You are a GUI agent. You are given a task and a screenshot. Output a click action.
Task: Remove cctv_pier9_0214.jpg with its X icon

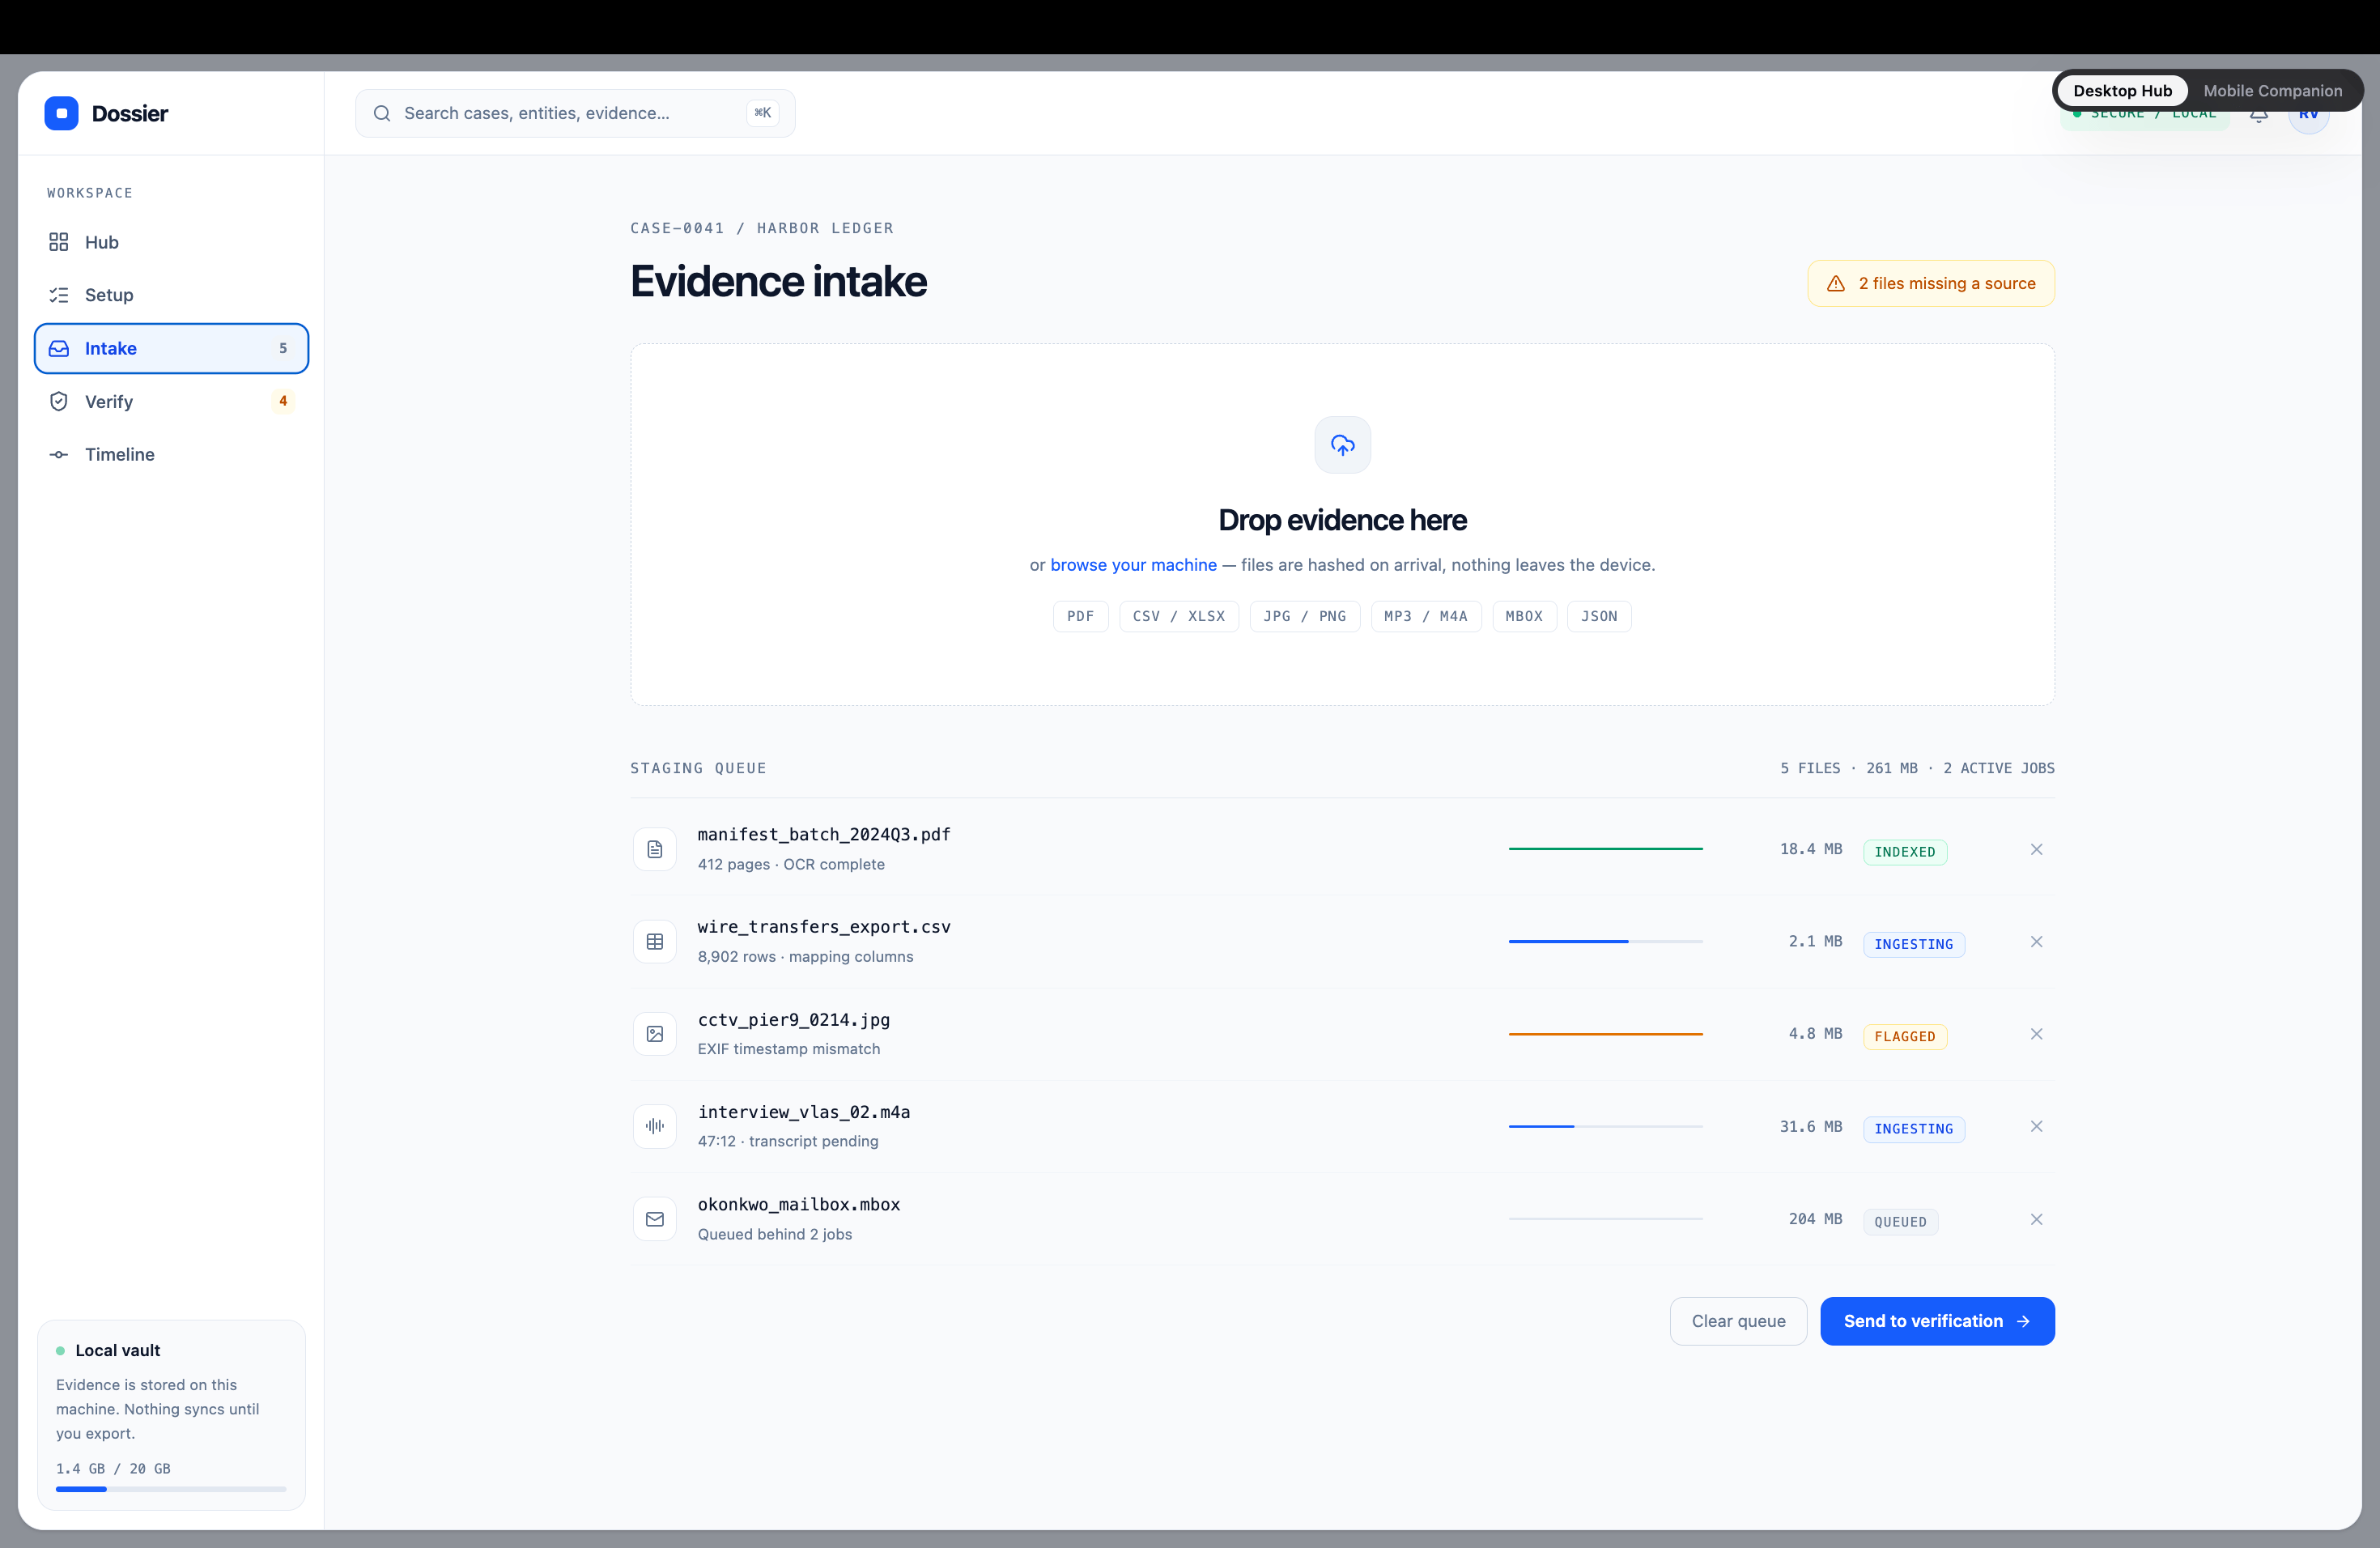[x=2036, y=1034]
